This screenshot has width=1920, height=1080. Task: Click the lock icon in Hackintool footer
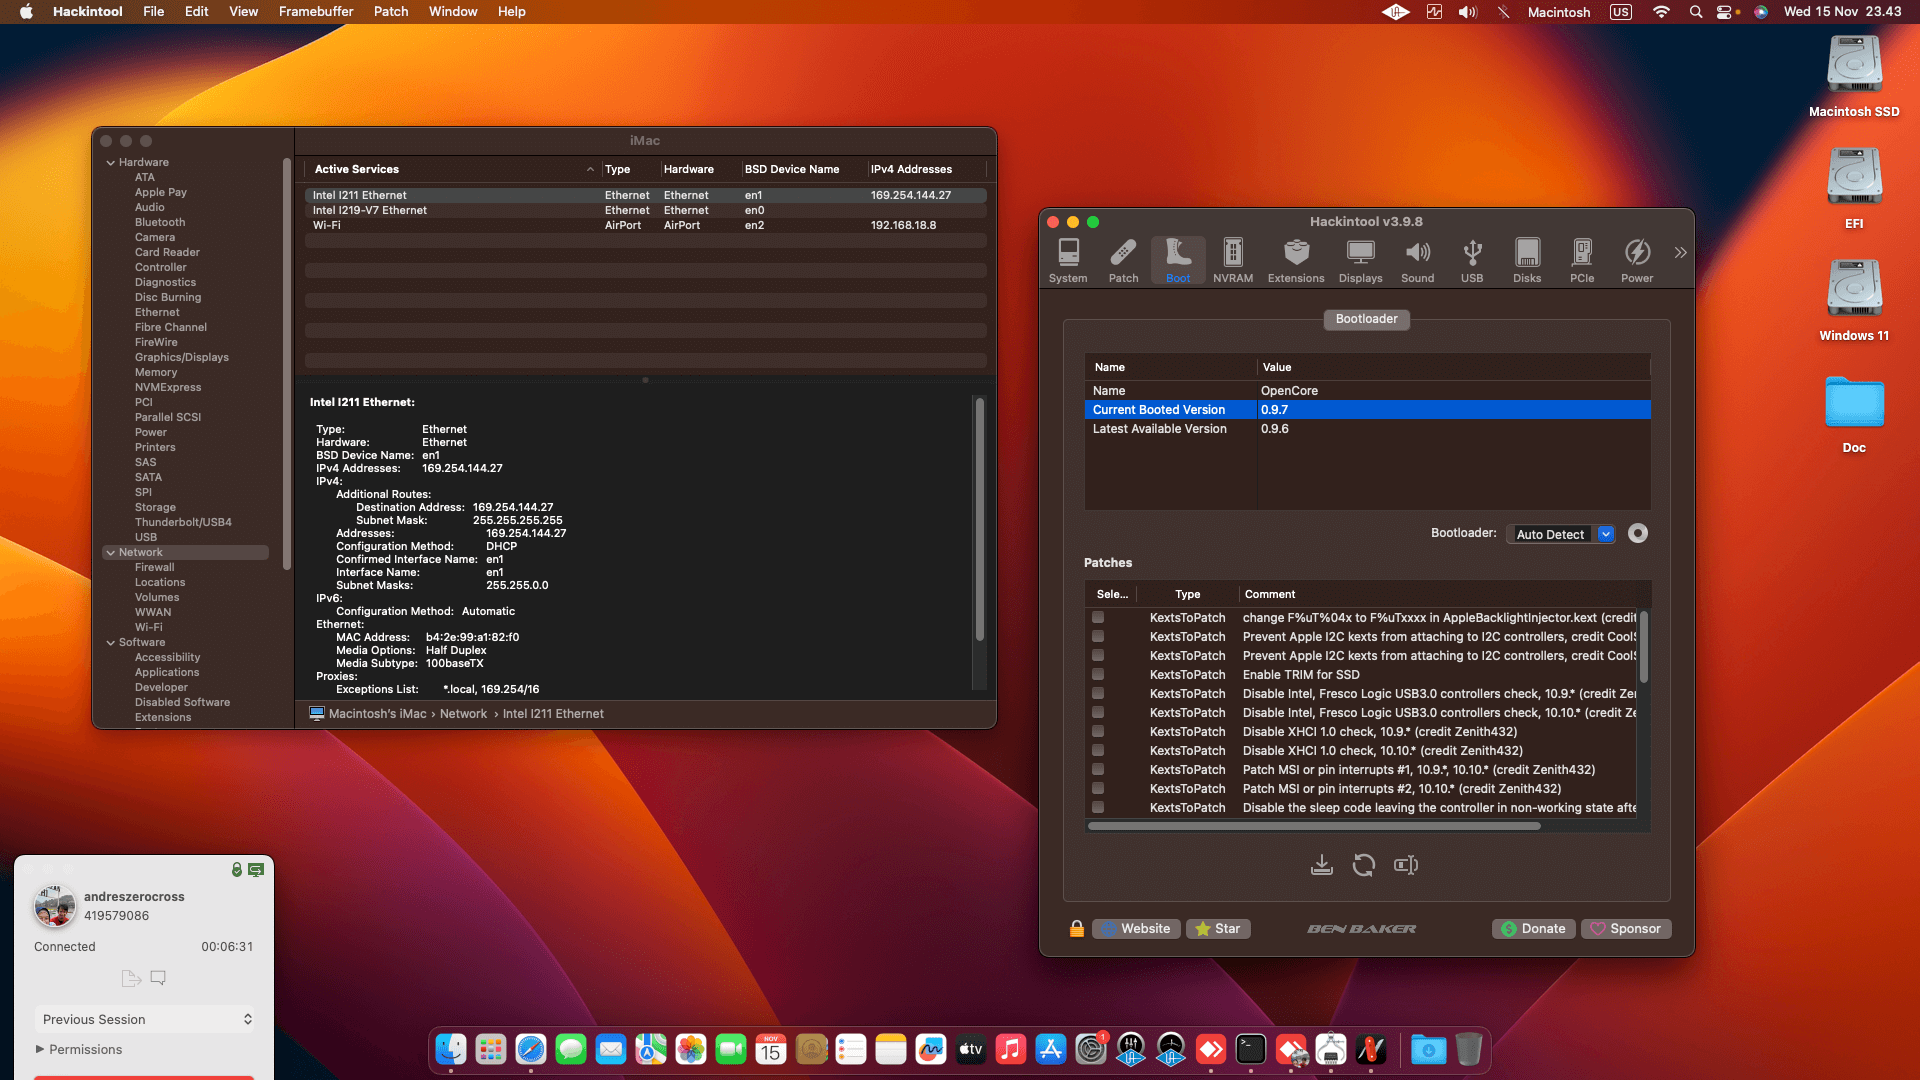pos(1077,929)
